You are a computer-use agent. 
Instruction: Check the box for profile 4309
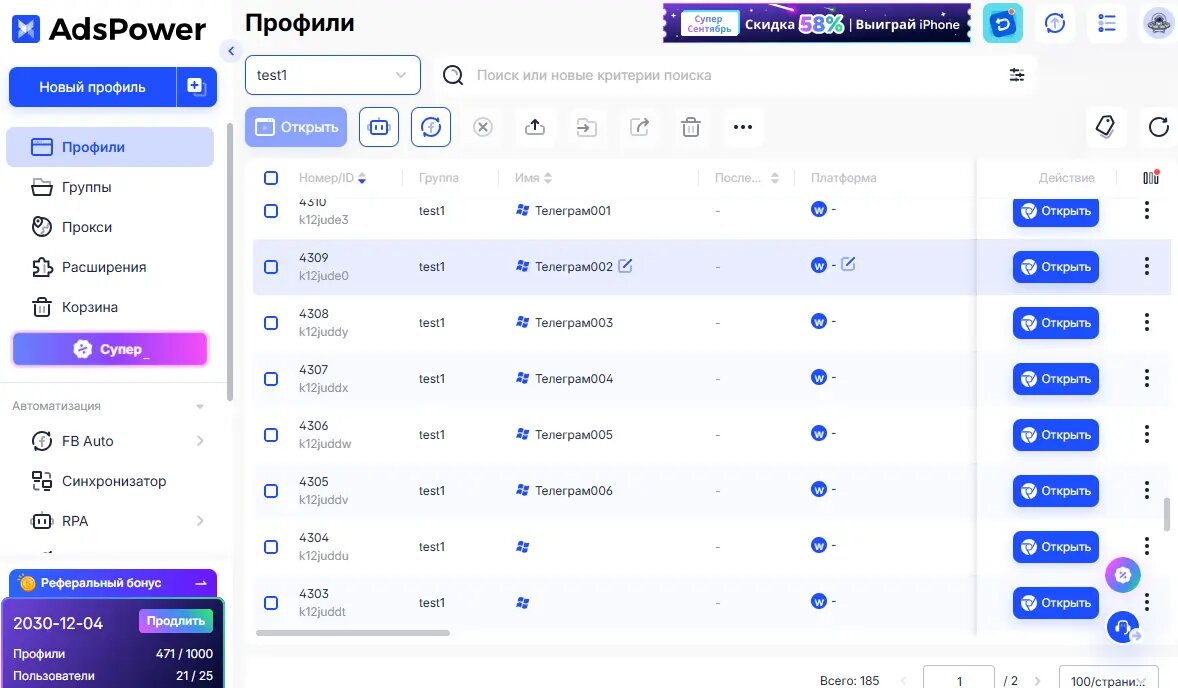tap(271, 267)
